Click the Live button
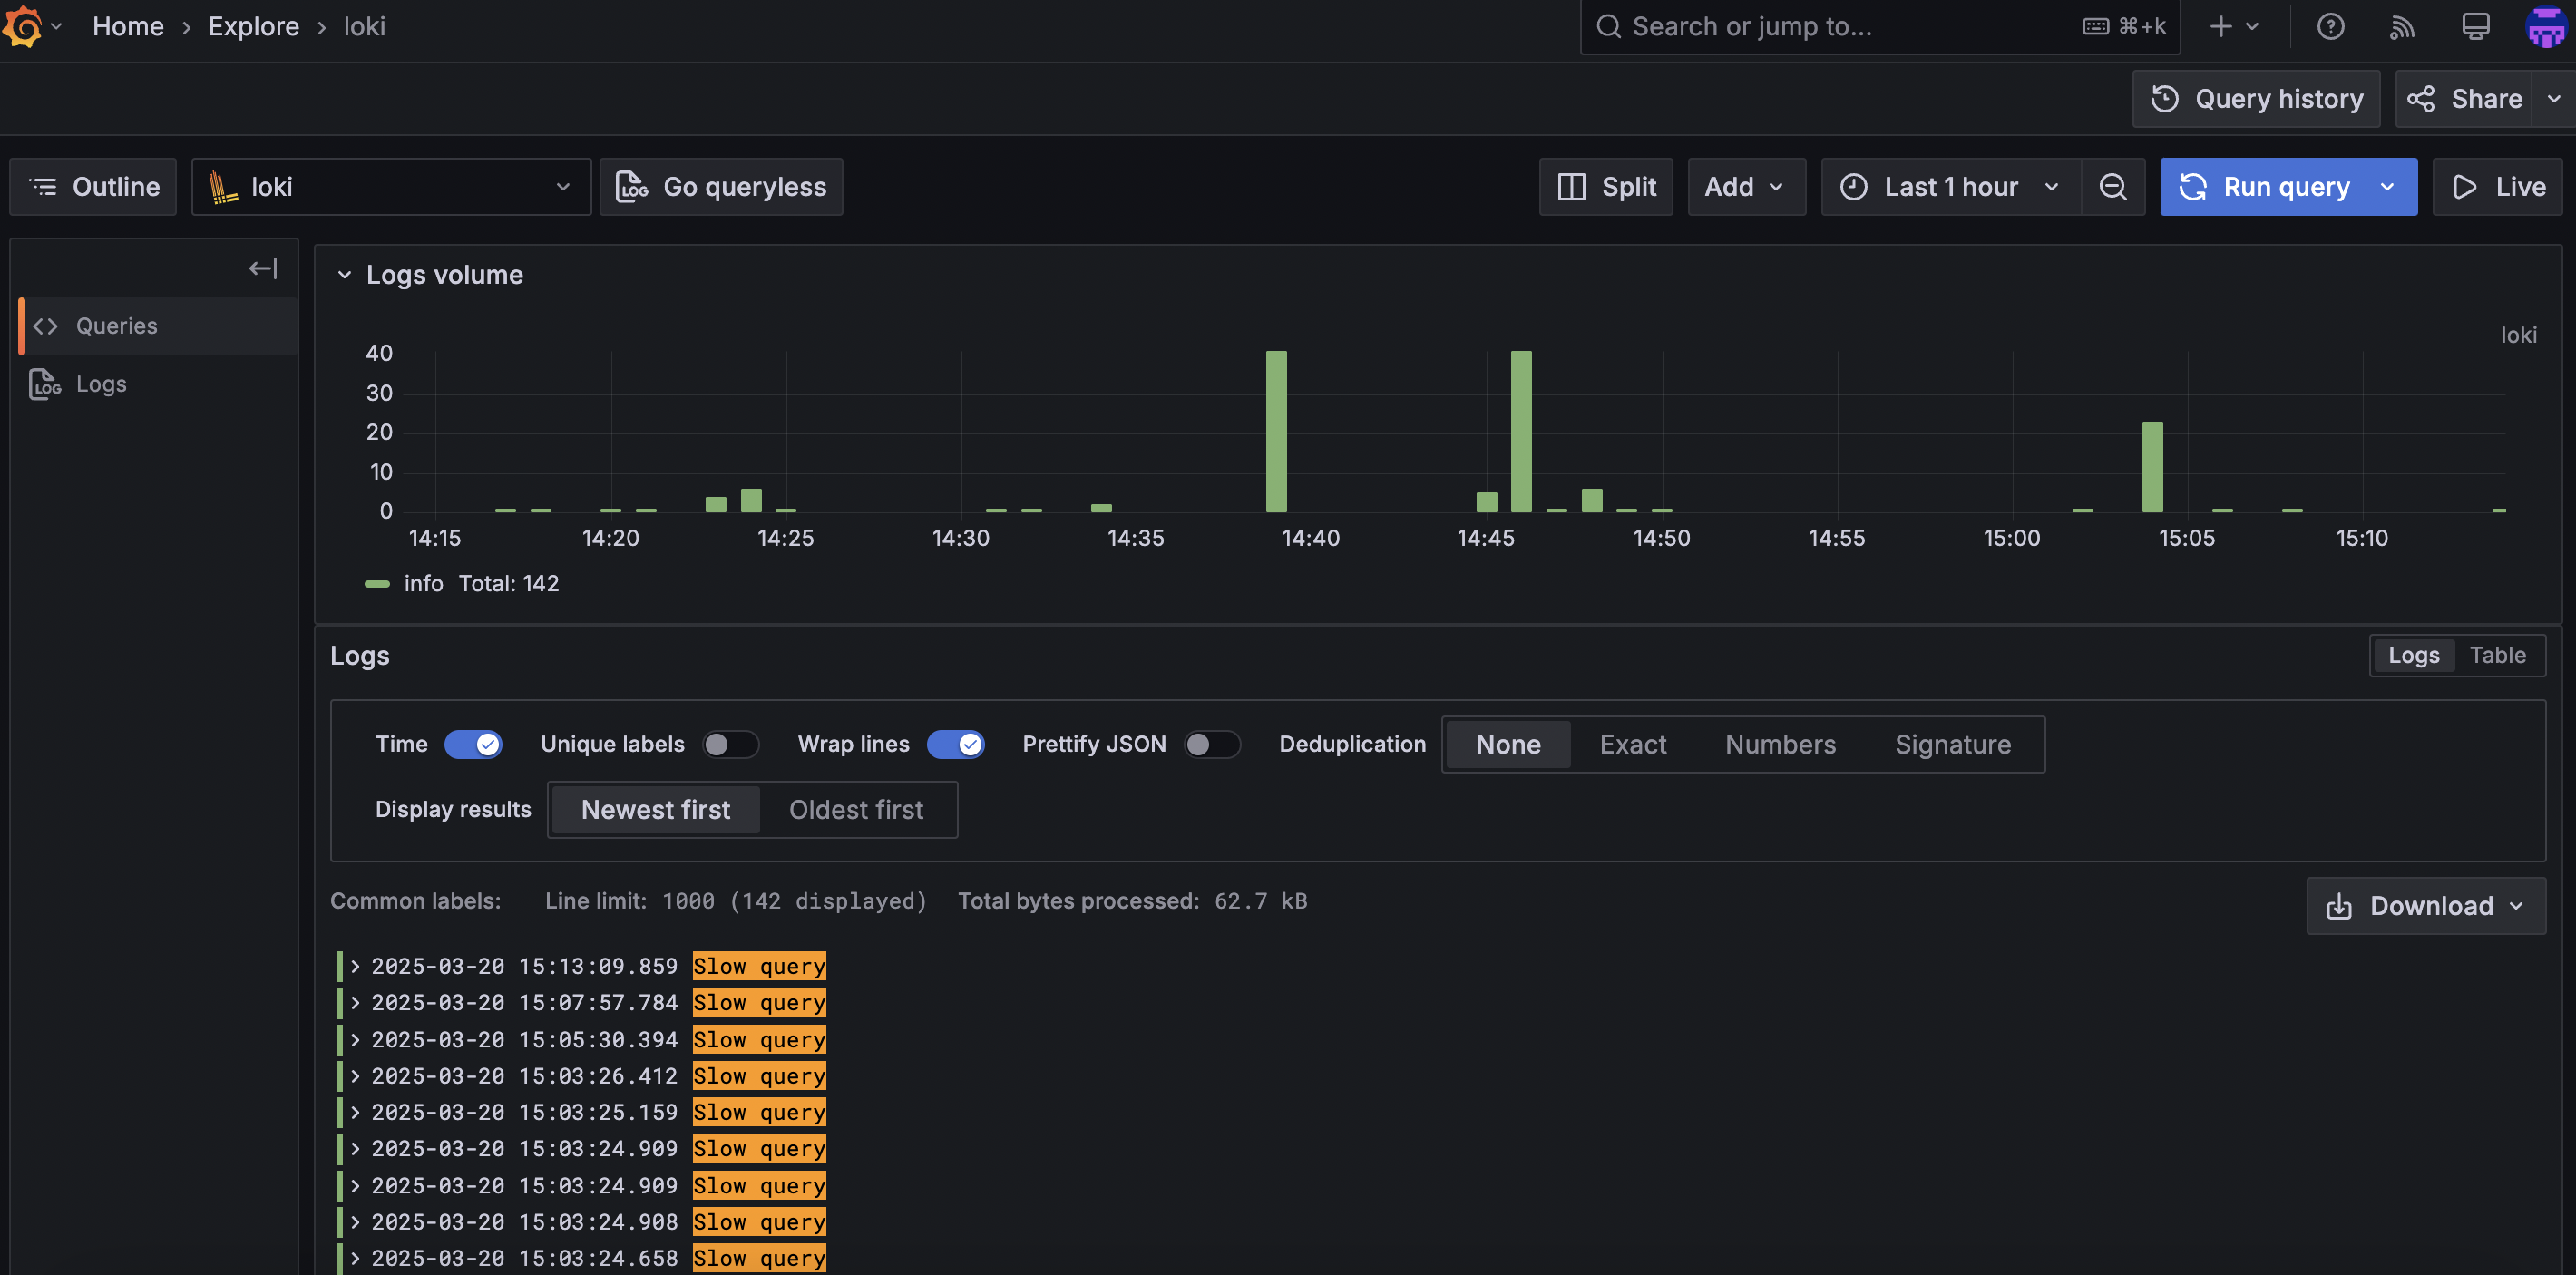 [x=2498, y=187]
